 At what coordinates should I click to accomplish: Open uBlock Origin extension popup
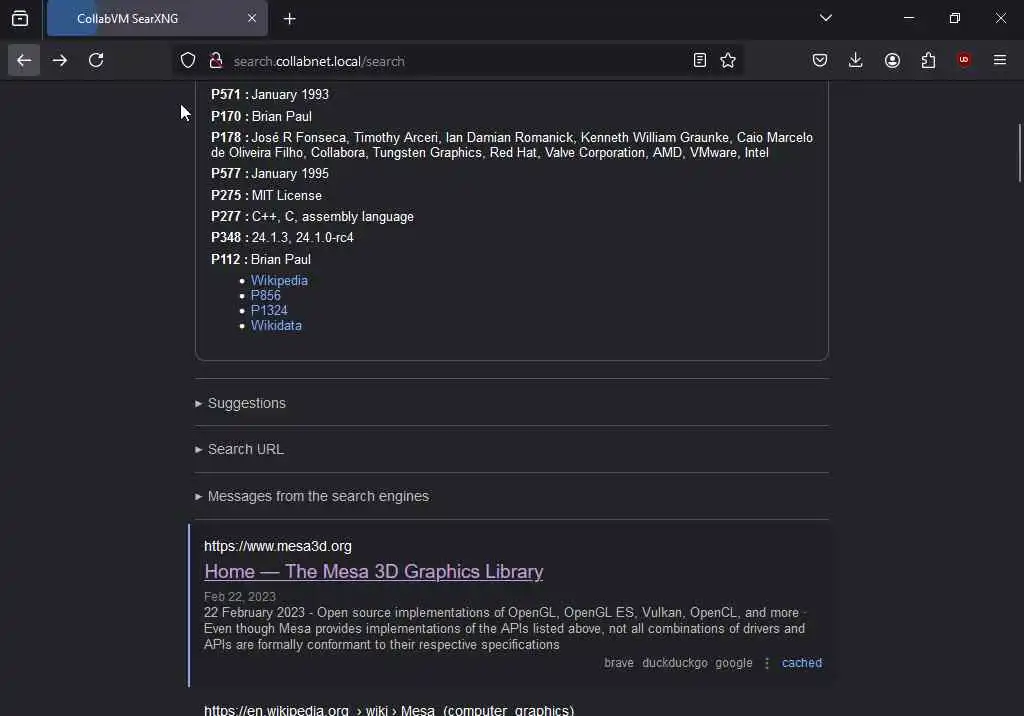click(x=964, y=60)
